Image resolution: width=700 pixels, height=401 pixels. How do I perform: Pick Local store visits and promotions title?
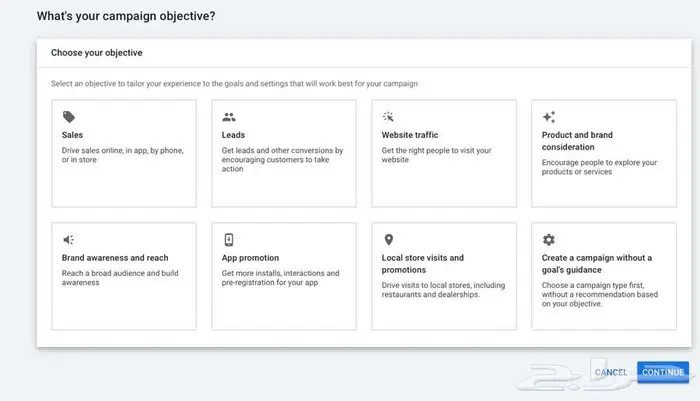point(423,264)
